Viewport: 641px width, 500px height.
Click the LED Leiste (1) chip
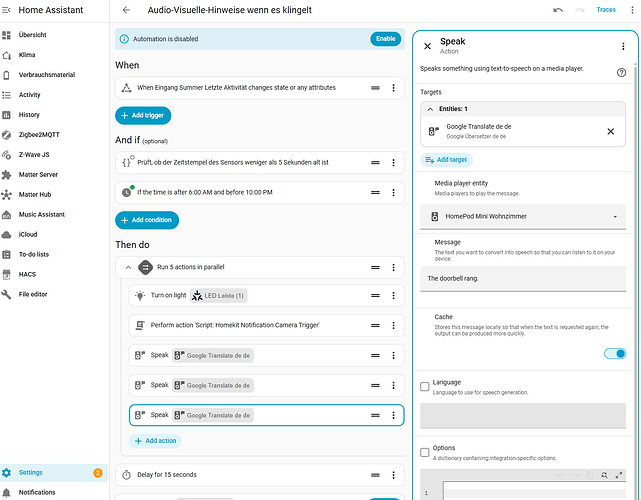click(x=219, y=296)
